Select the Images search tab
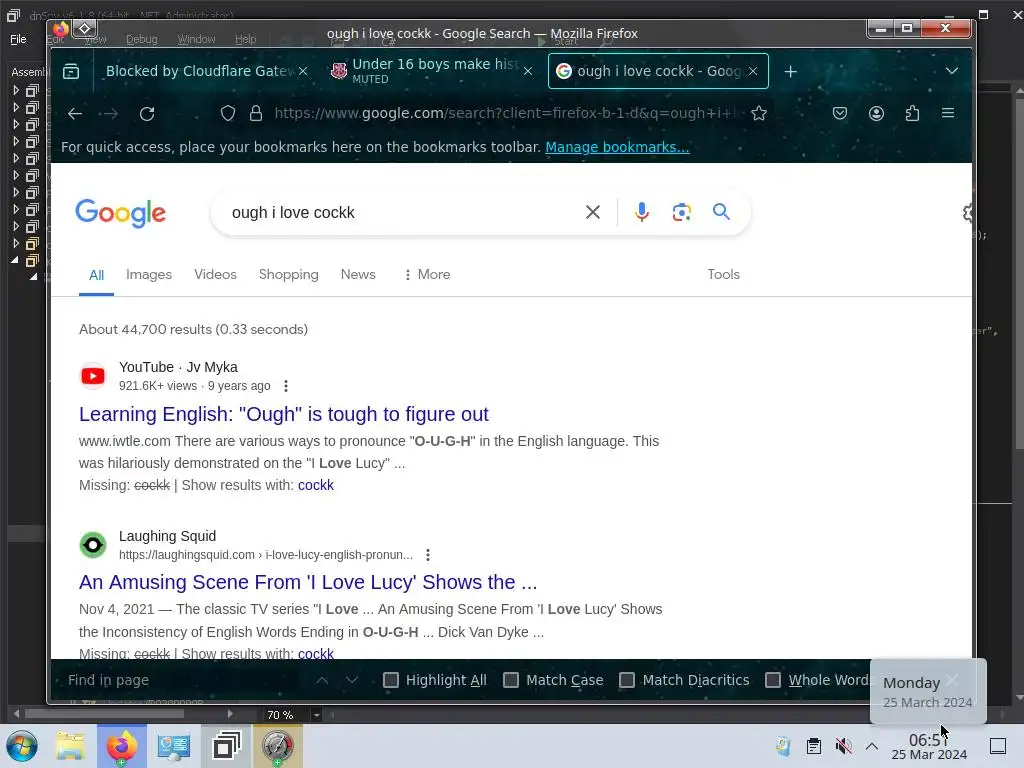The height and width of the screenshot is (768, 1024). [x=149, y=274]
